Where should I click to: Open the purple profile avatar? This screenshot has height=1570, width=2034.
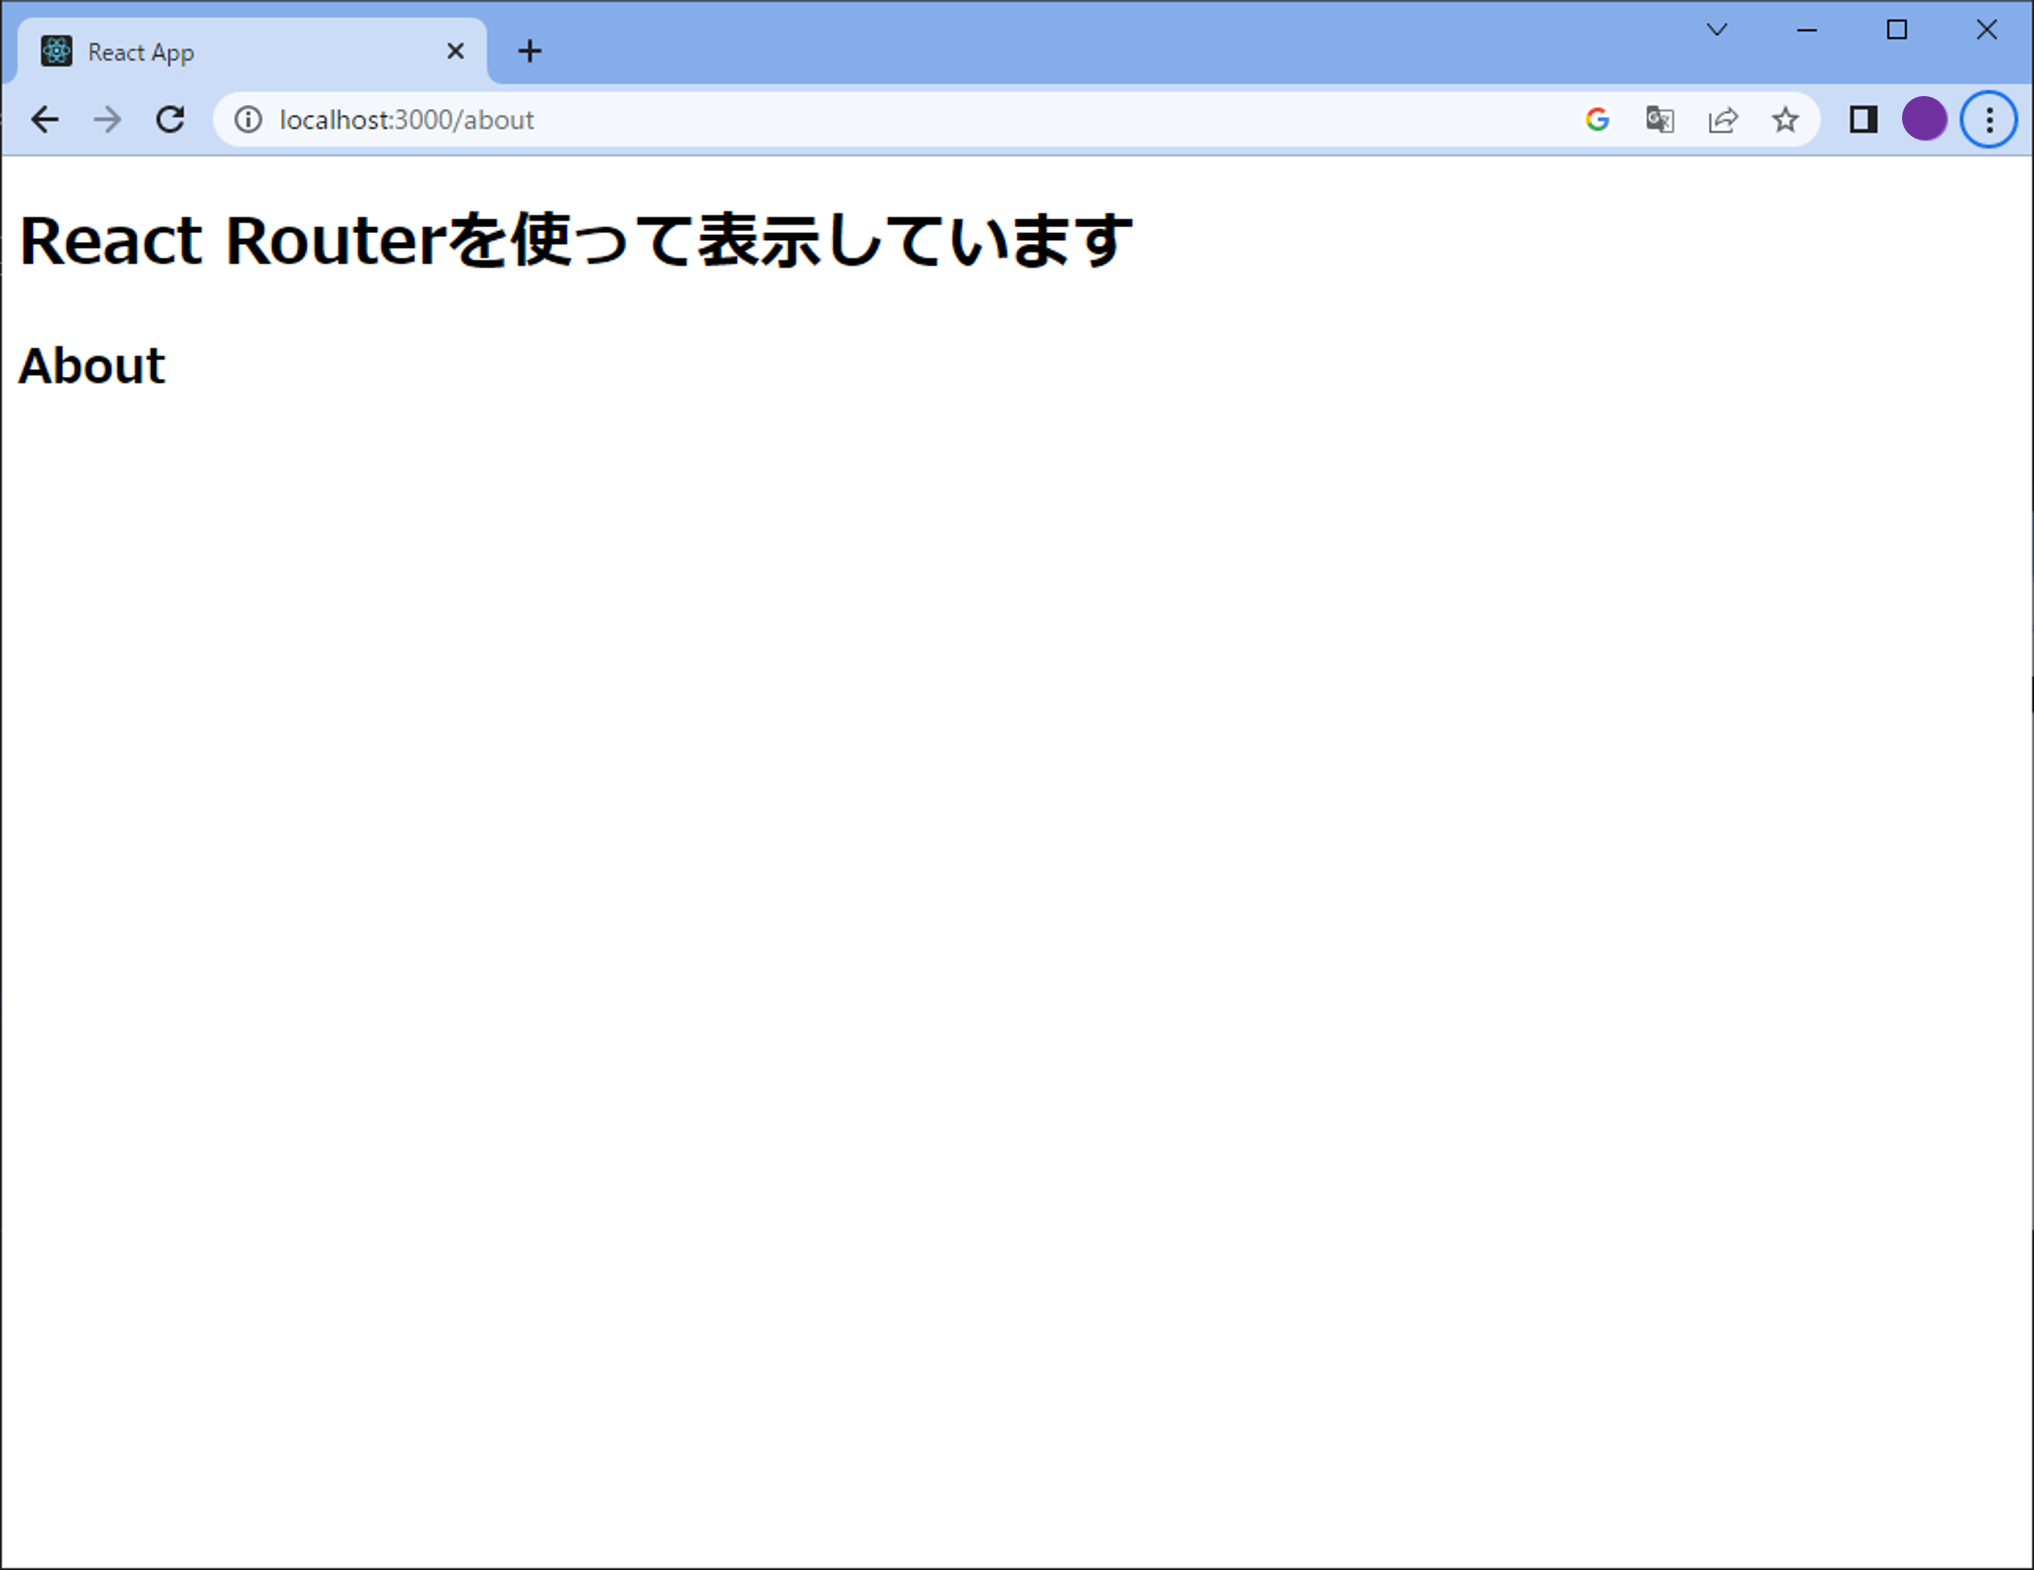pyautogui.click(x=1924, y=120)
